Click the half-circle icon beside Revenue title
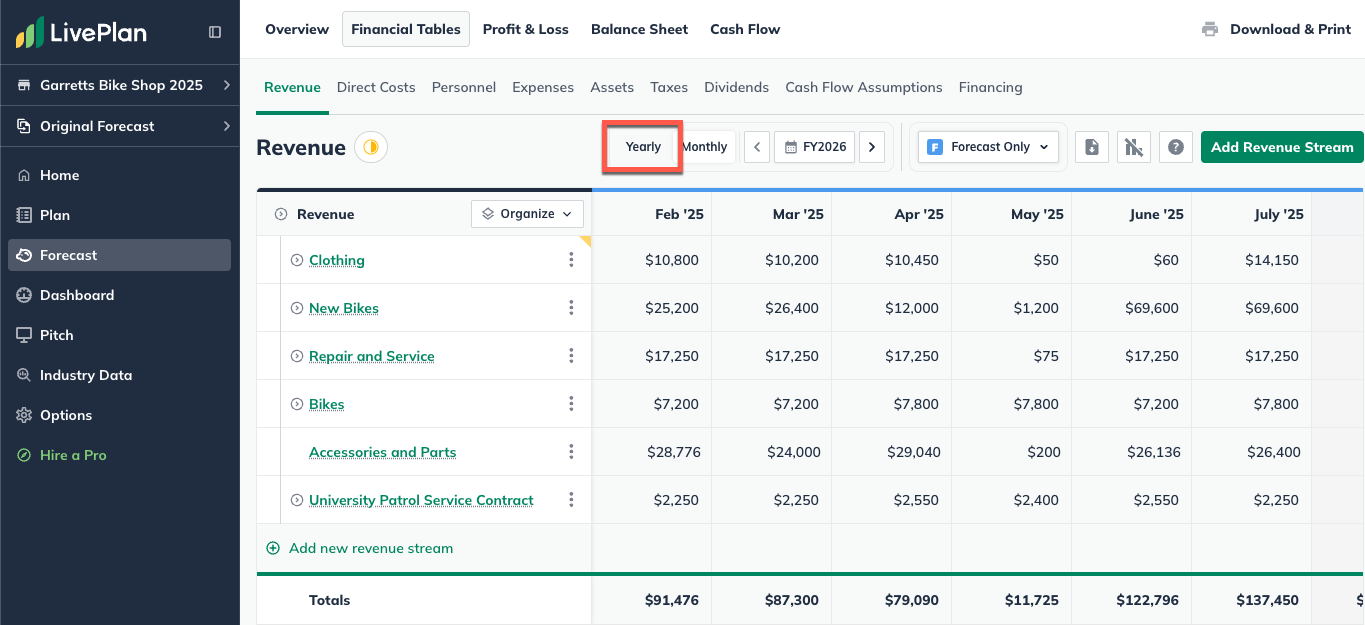Image resolution: width=1365 pixels, height=625 pixels. pos(371,147)
